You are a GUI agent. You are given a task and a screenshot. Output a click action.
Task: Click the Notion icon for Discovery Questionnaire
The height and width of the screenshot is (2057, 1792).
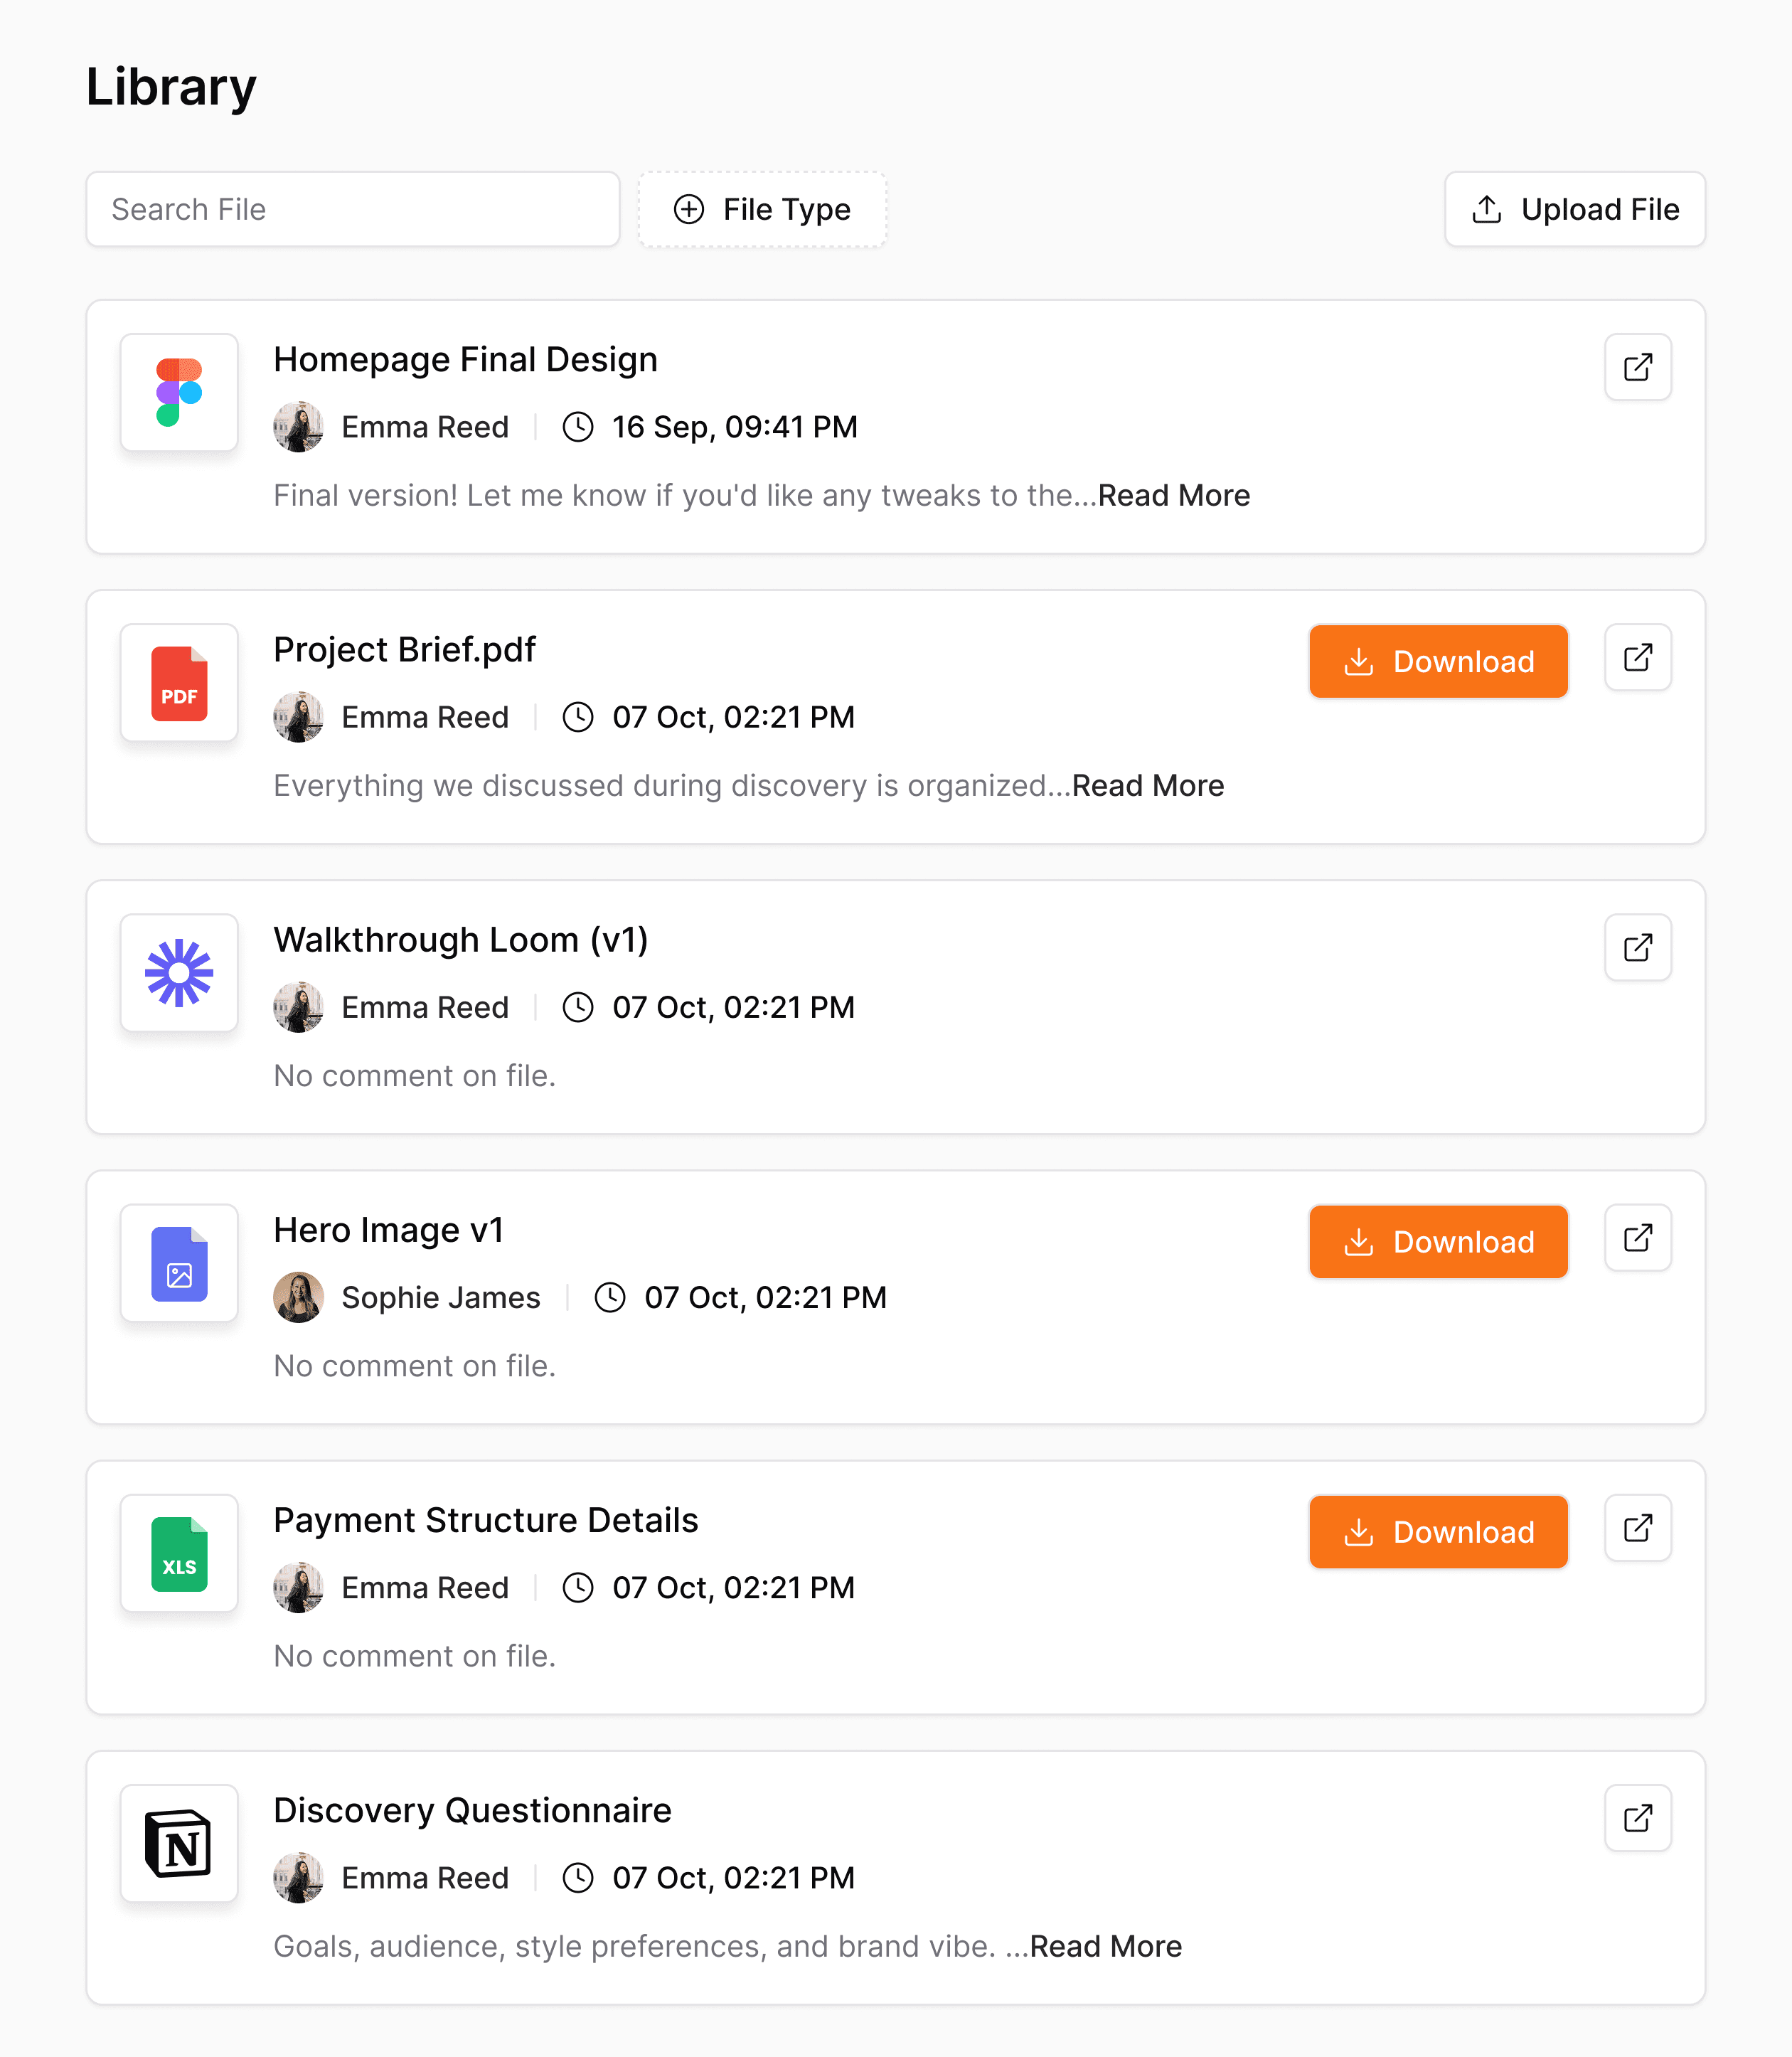179,1843
